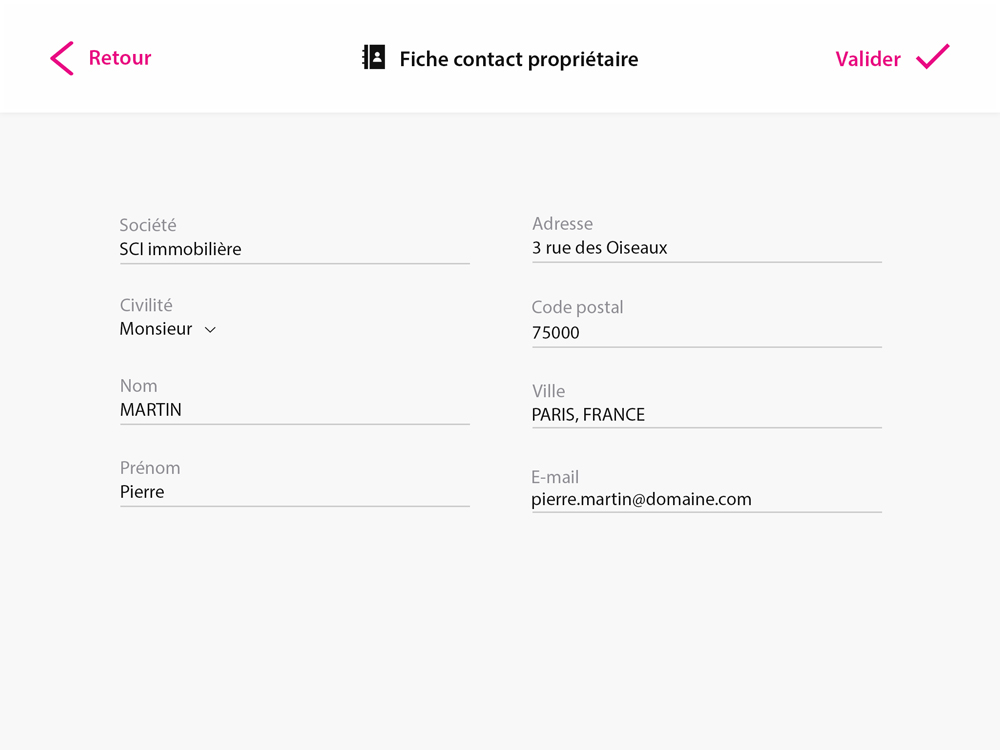
Task: Focus the Ville field PARIS, FRANCE
Action: click(x=707, y=415)
